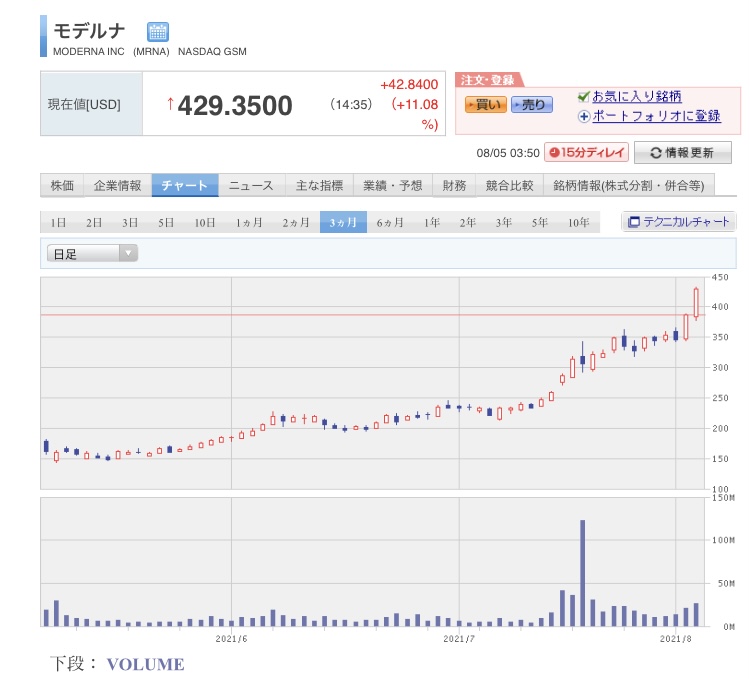
Task: Open the 業績・予想 tab
Action: click(x=393, y=186)
